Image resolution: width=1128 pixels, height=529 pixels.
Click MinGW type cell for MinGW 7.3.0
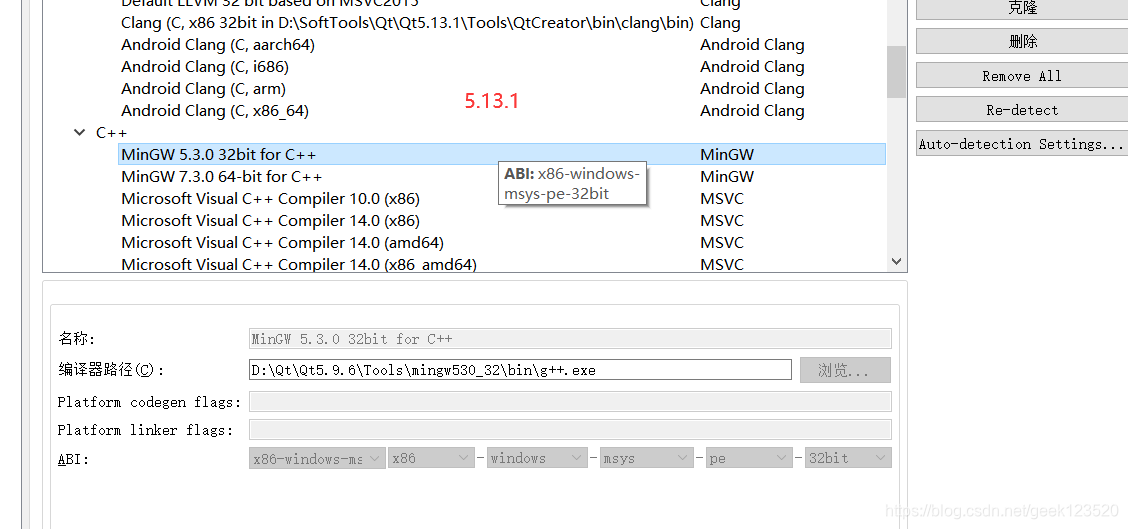tap(727, 176)
